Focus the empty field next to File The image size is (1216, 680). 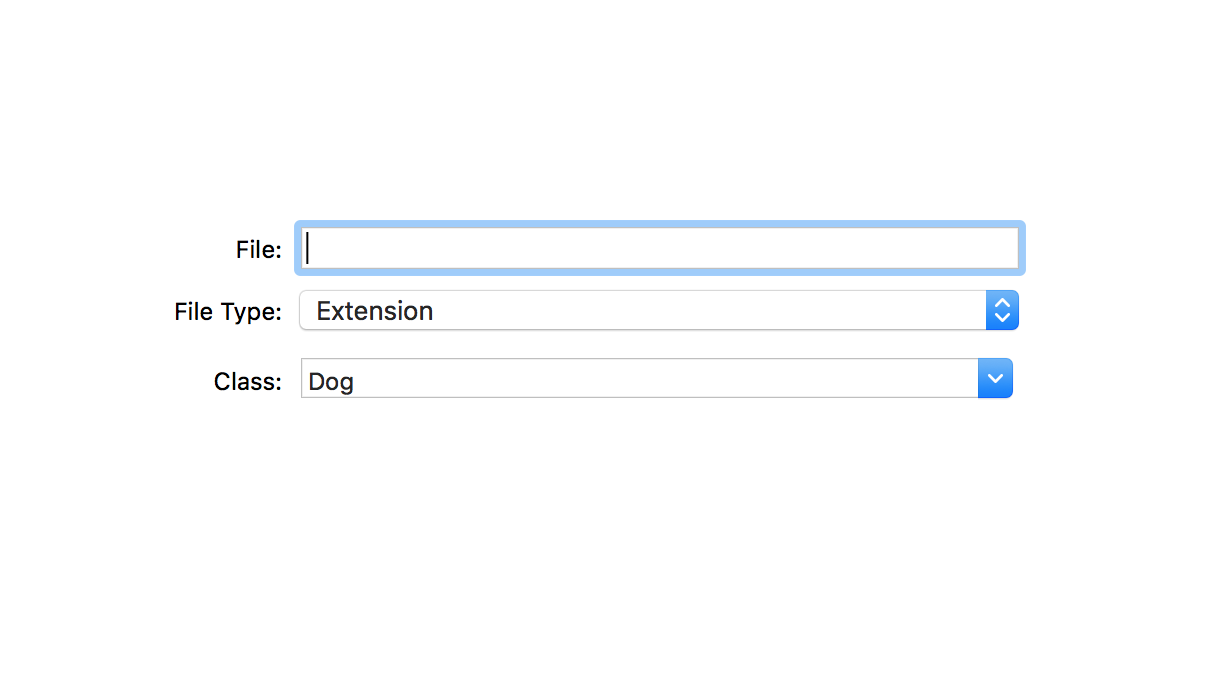[659, 248]
